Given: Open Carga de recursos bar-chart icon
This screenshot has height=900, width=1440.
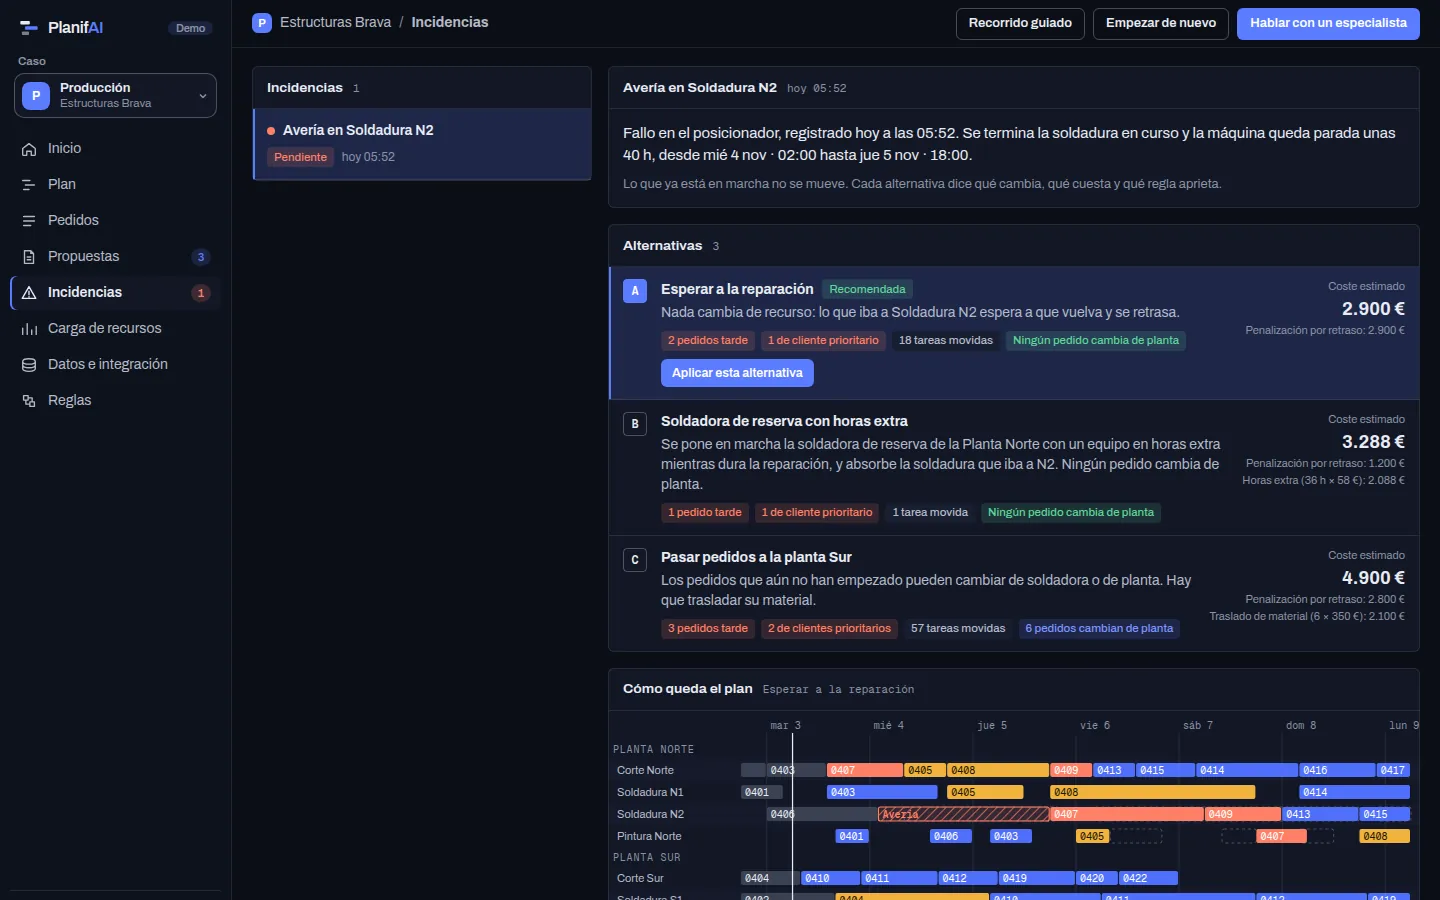Looking at the screenshot, I should coord(29,328).
